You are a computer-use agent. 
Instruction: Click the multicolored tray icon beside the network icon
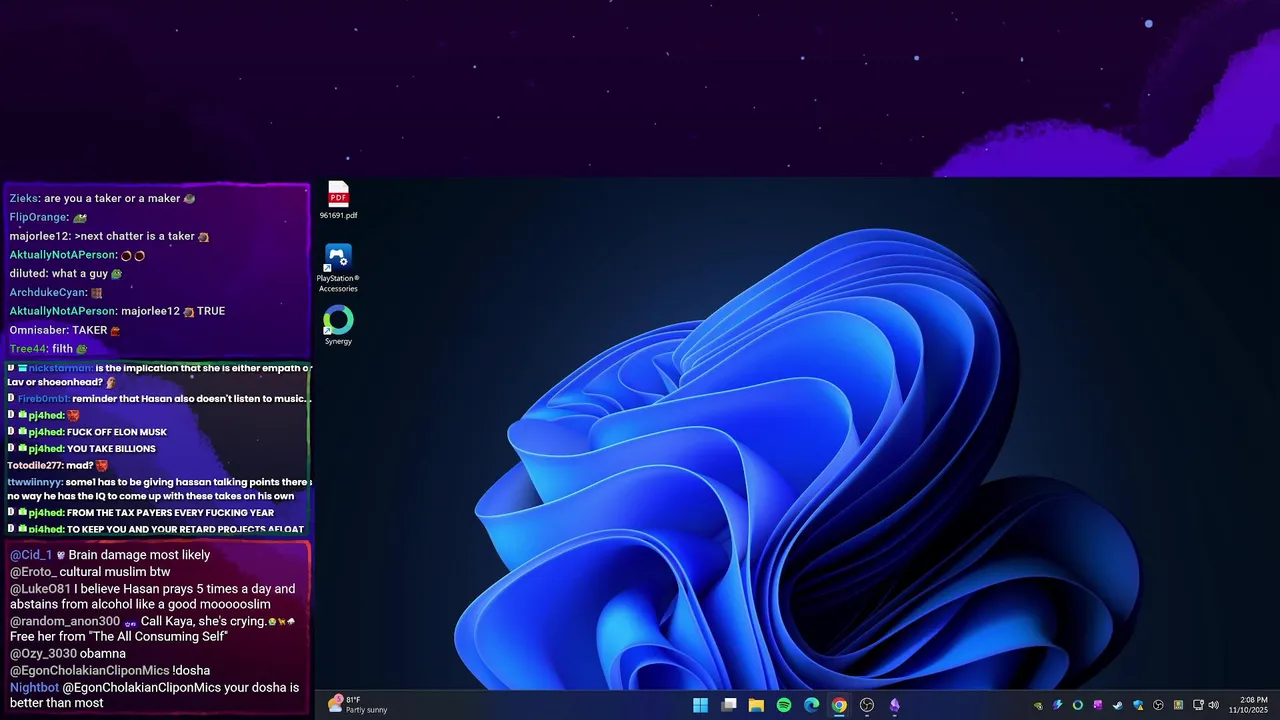pyautogui.click(x=1178, y=705)
